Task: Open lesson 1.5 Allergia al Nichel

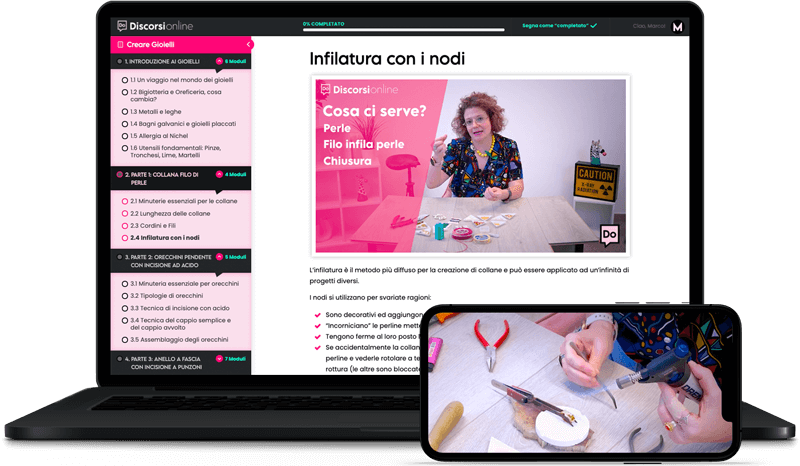Action: pyautogui.click(x=159, y=136)
